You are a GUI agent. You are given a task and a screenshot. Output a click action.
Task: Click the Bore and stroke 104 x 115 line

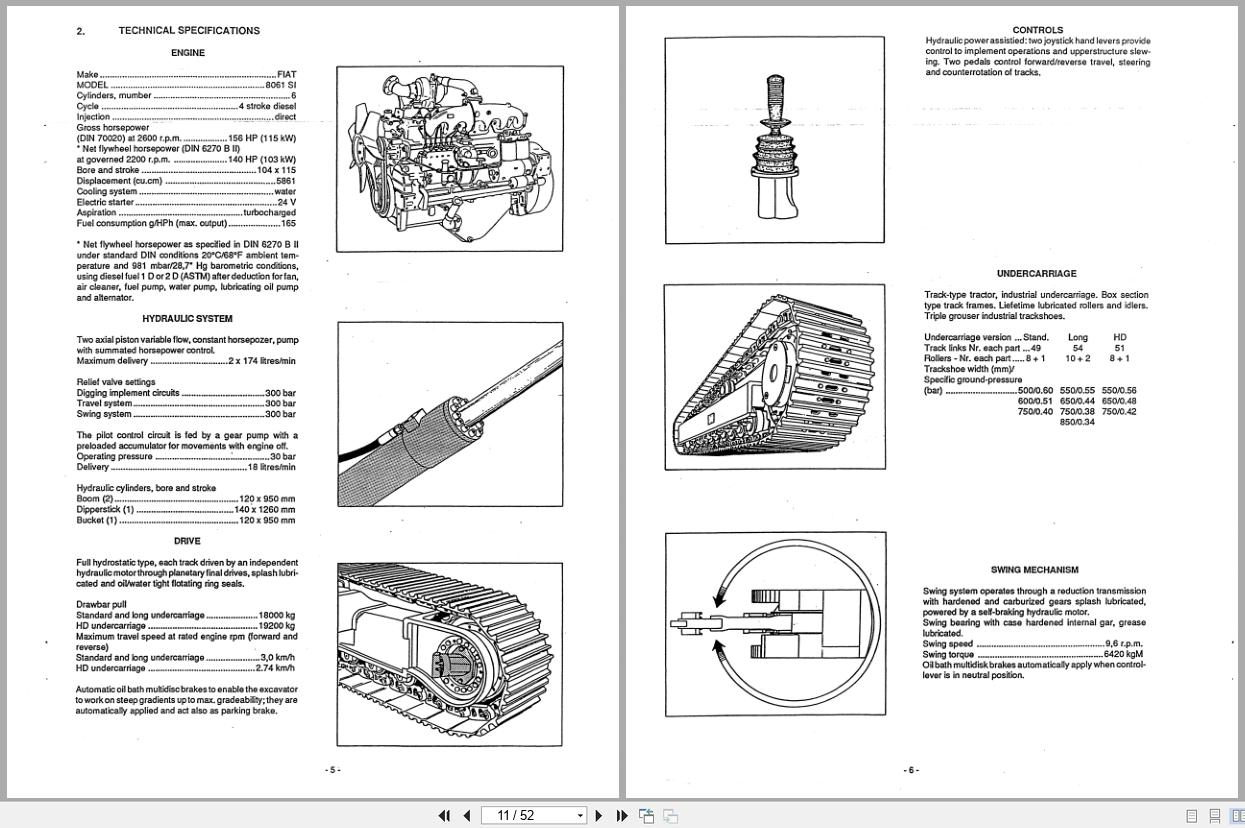(x=186, y=170)
